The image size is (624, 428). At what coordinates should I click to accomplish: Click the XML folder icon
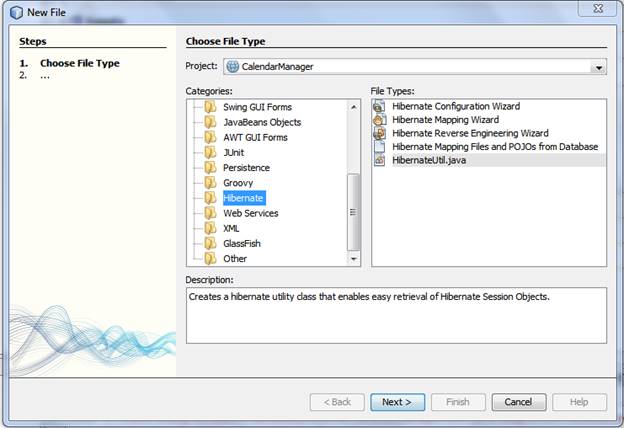(211, 228)
